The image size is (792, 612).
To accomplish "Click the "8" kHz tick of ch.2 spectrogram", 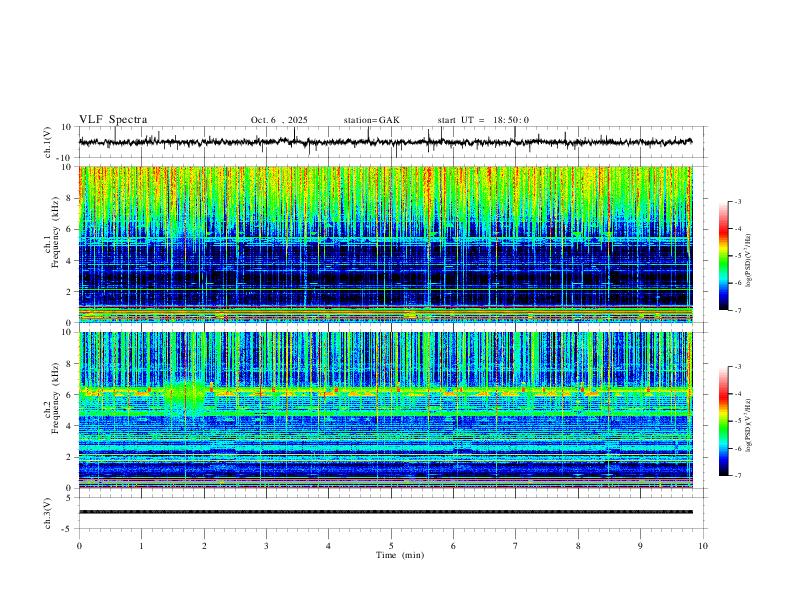I will [x=70, y=364].
